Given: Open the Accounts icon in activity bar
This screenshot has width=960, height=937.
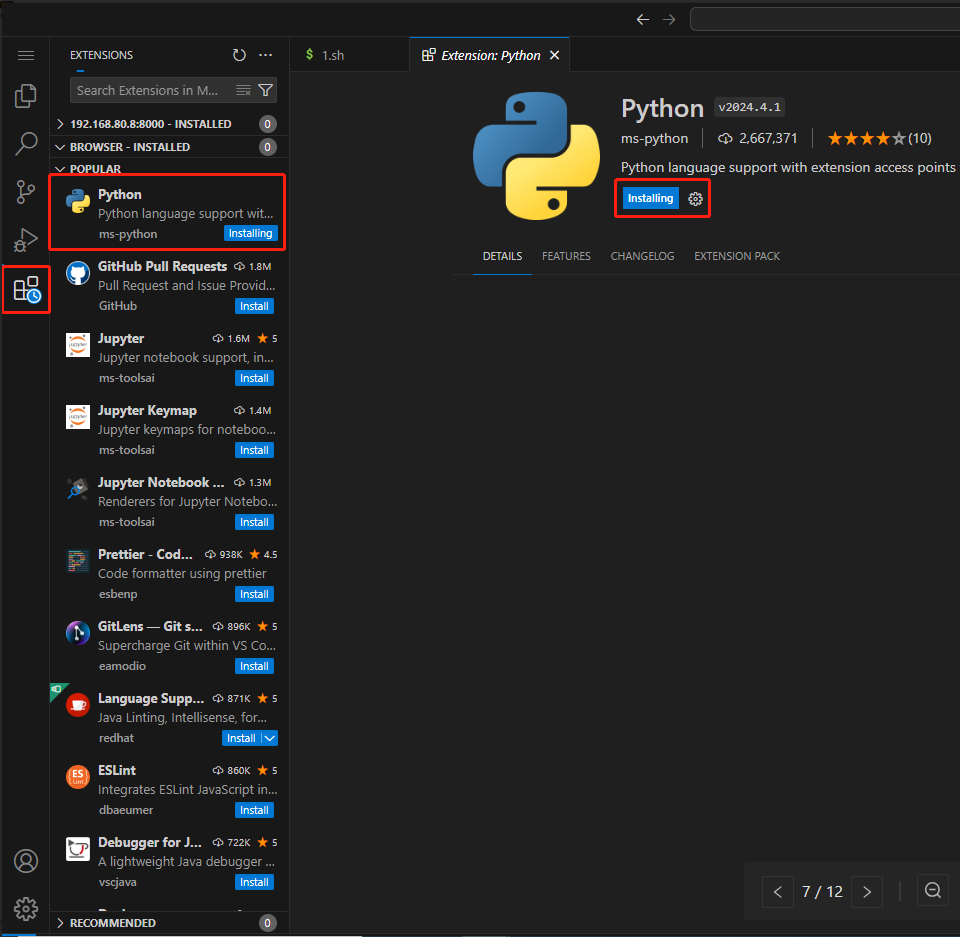Looking at the screenshot, I should click(x=26, y=860).
